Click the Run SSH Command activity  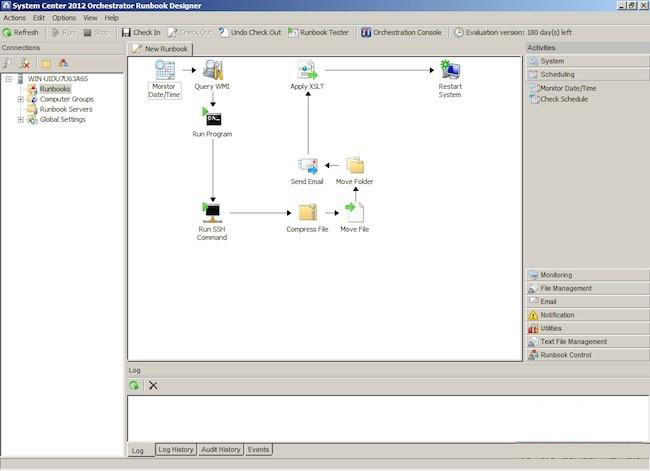click(x=212, y=211)
